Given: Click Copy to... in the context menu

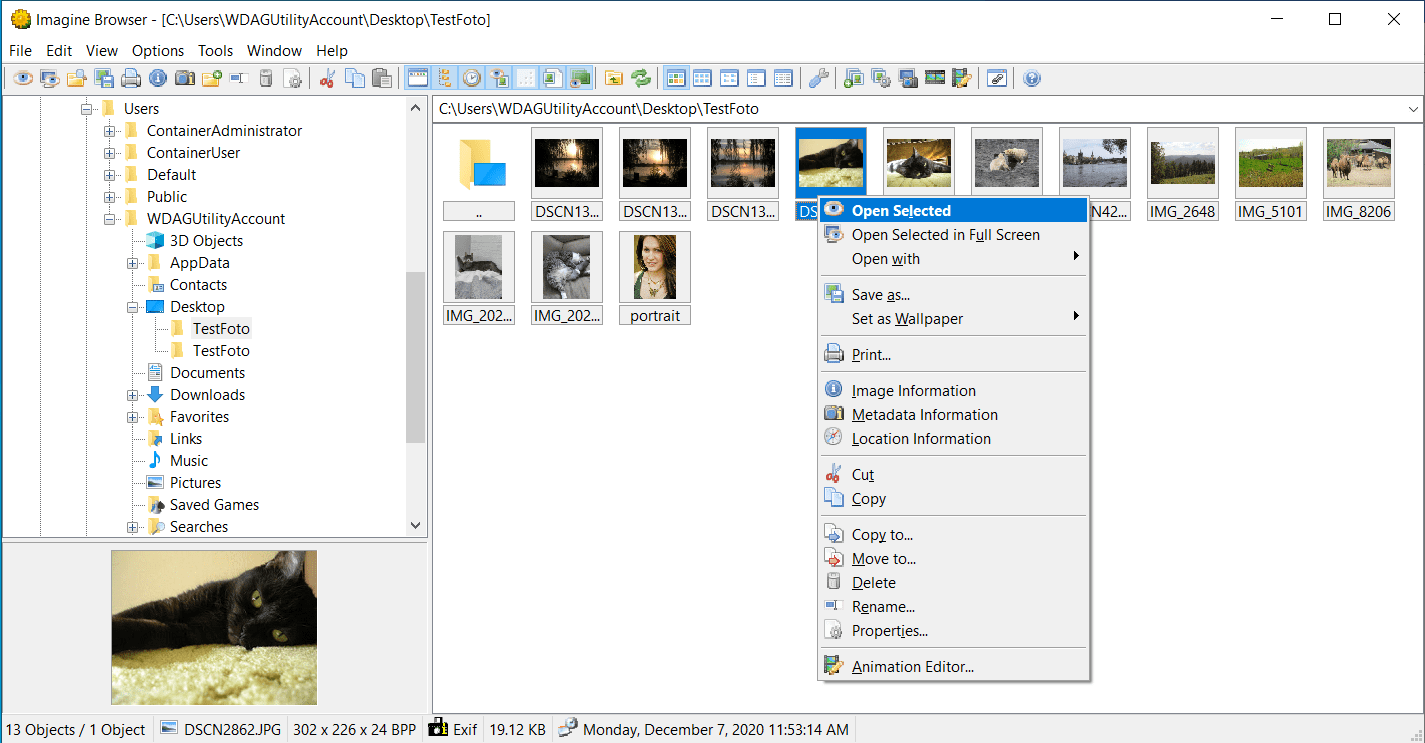Looking at the screenshot, I should pyautogui.click(x=954, y=535).
